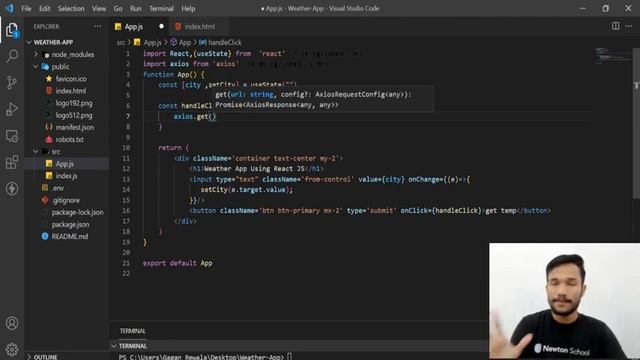Switch to the index.html editor tab
The image size is (640, 360).
200,27
